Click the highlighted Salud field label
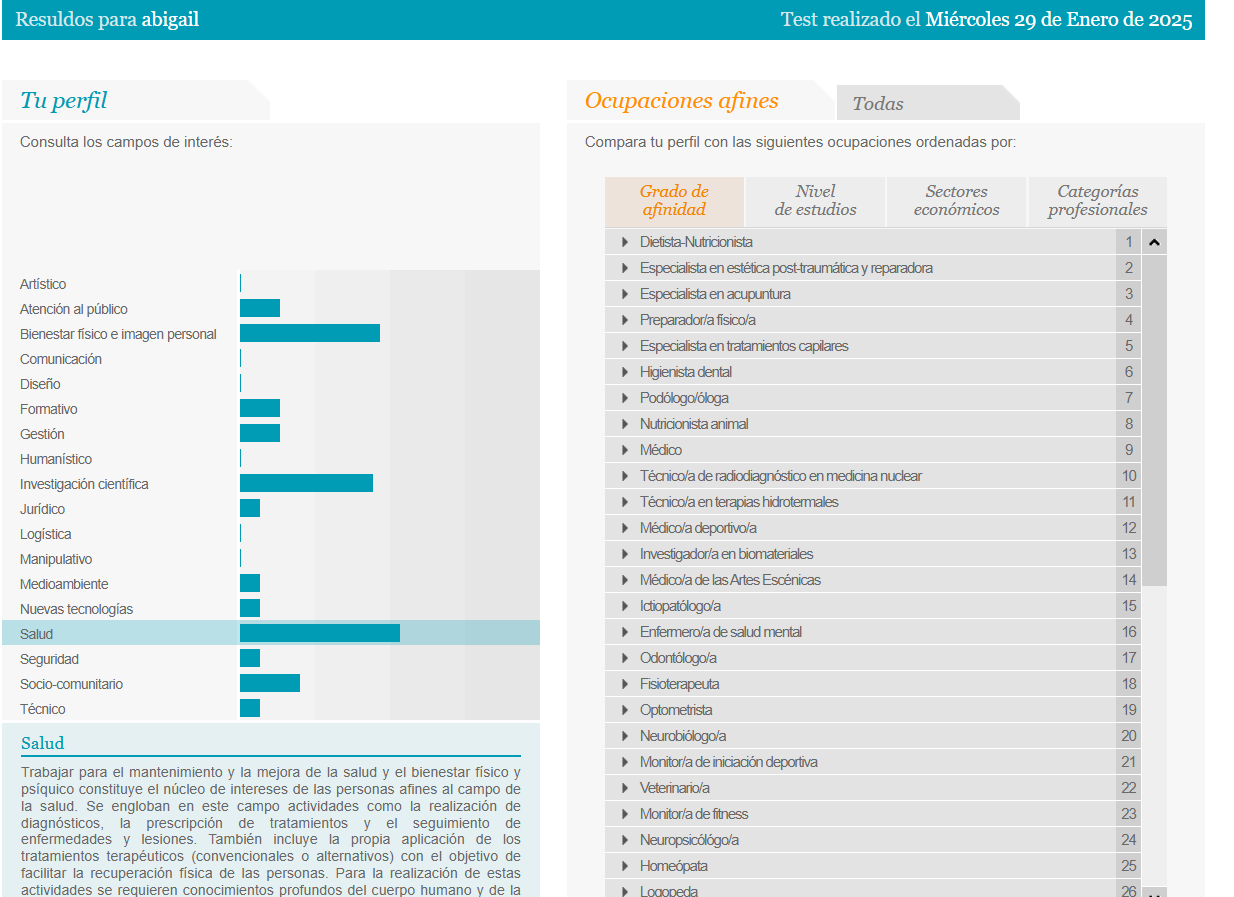 [x=37, y=634]
